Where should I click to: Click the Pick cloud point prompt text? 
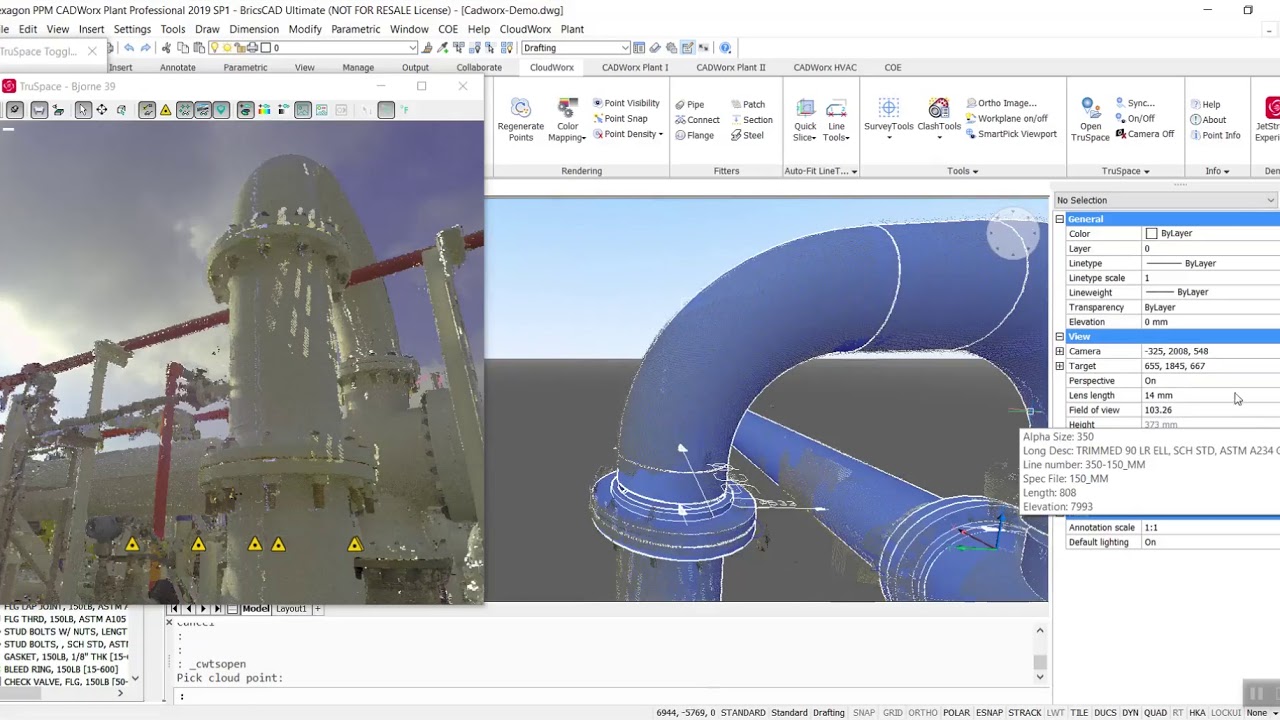(230, 678)
